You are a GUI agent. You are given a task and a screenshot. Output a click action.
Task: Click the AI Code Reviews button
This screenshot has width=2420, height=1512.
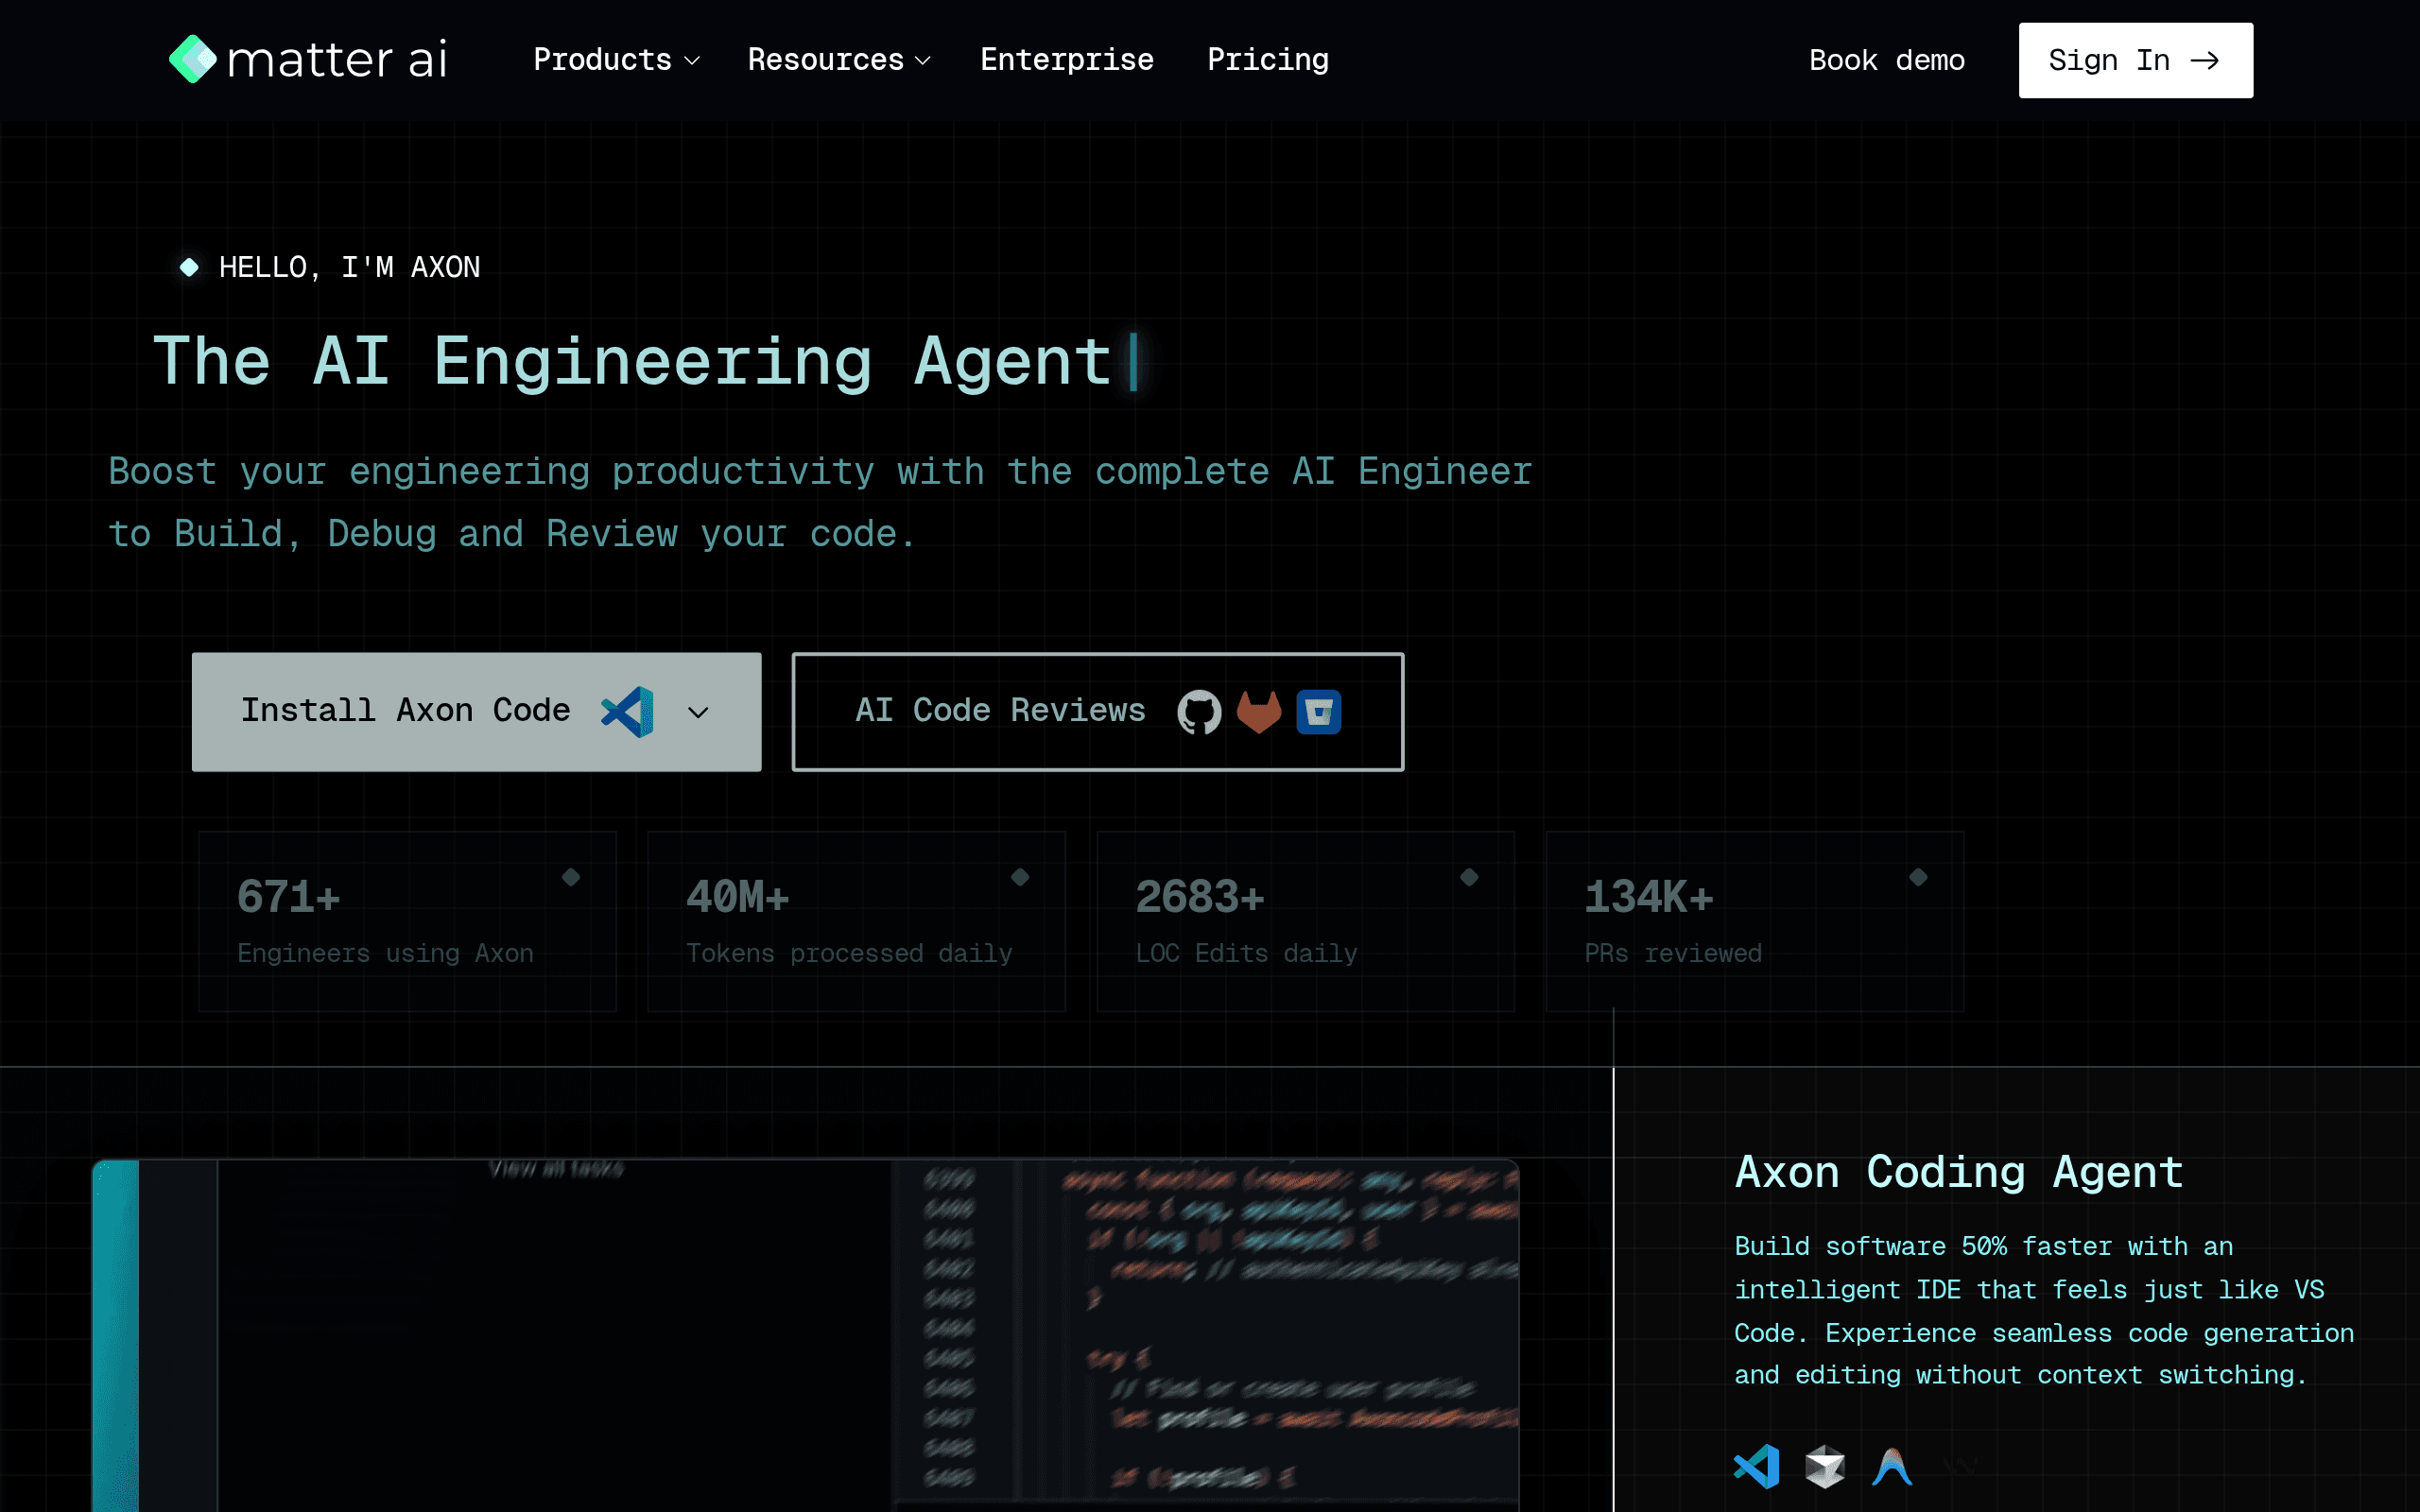coord(1098,712)
